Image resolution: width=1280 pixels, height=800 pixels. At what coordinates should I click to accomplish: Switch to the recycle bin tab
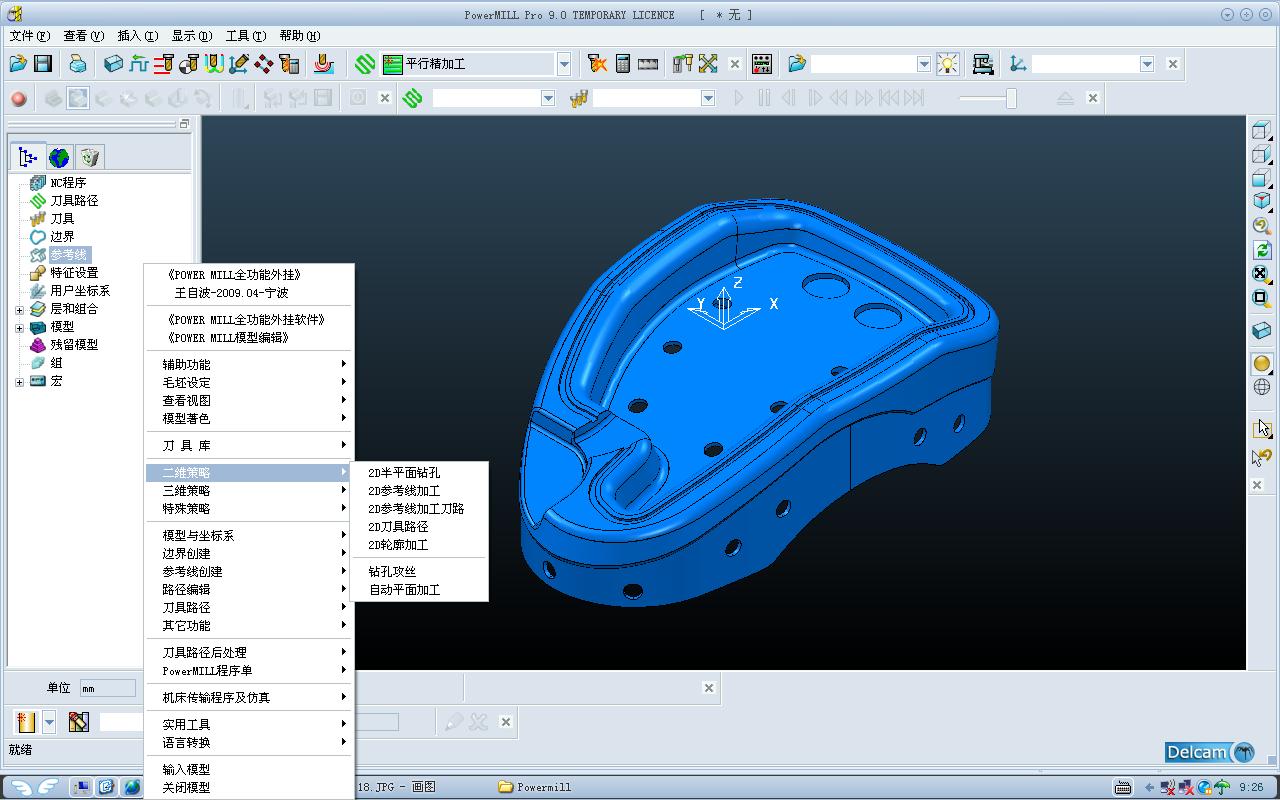point(90,157)
